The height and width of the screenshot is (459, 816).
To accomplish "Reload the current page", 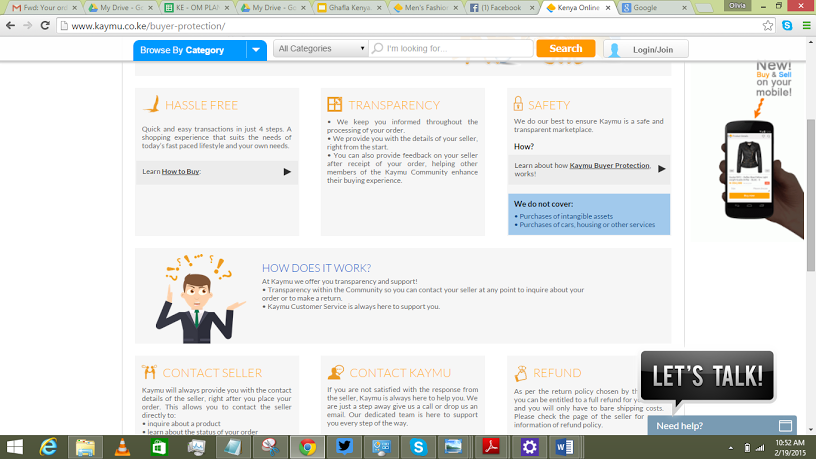I will pyautogui.click(x=45, y=26).
